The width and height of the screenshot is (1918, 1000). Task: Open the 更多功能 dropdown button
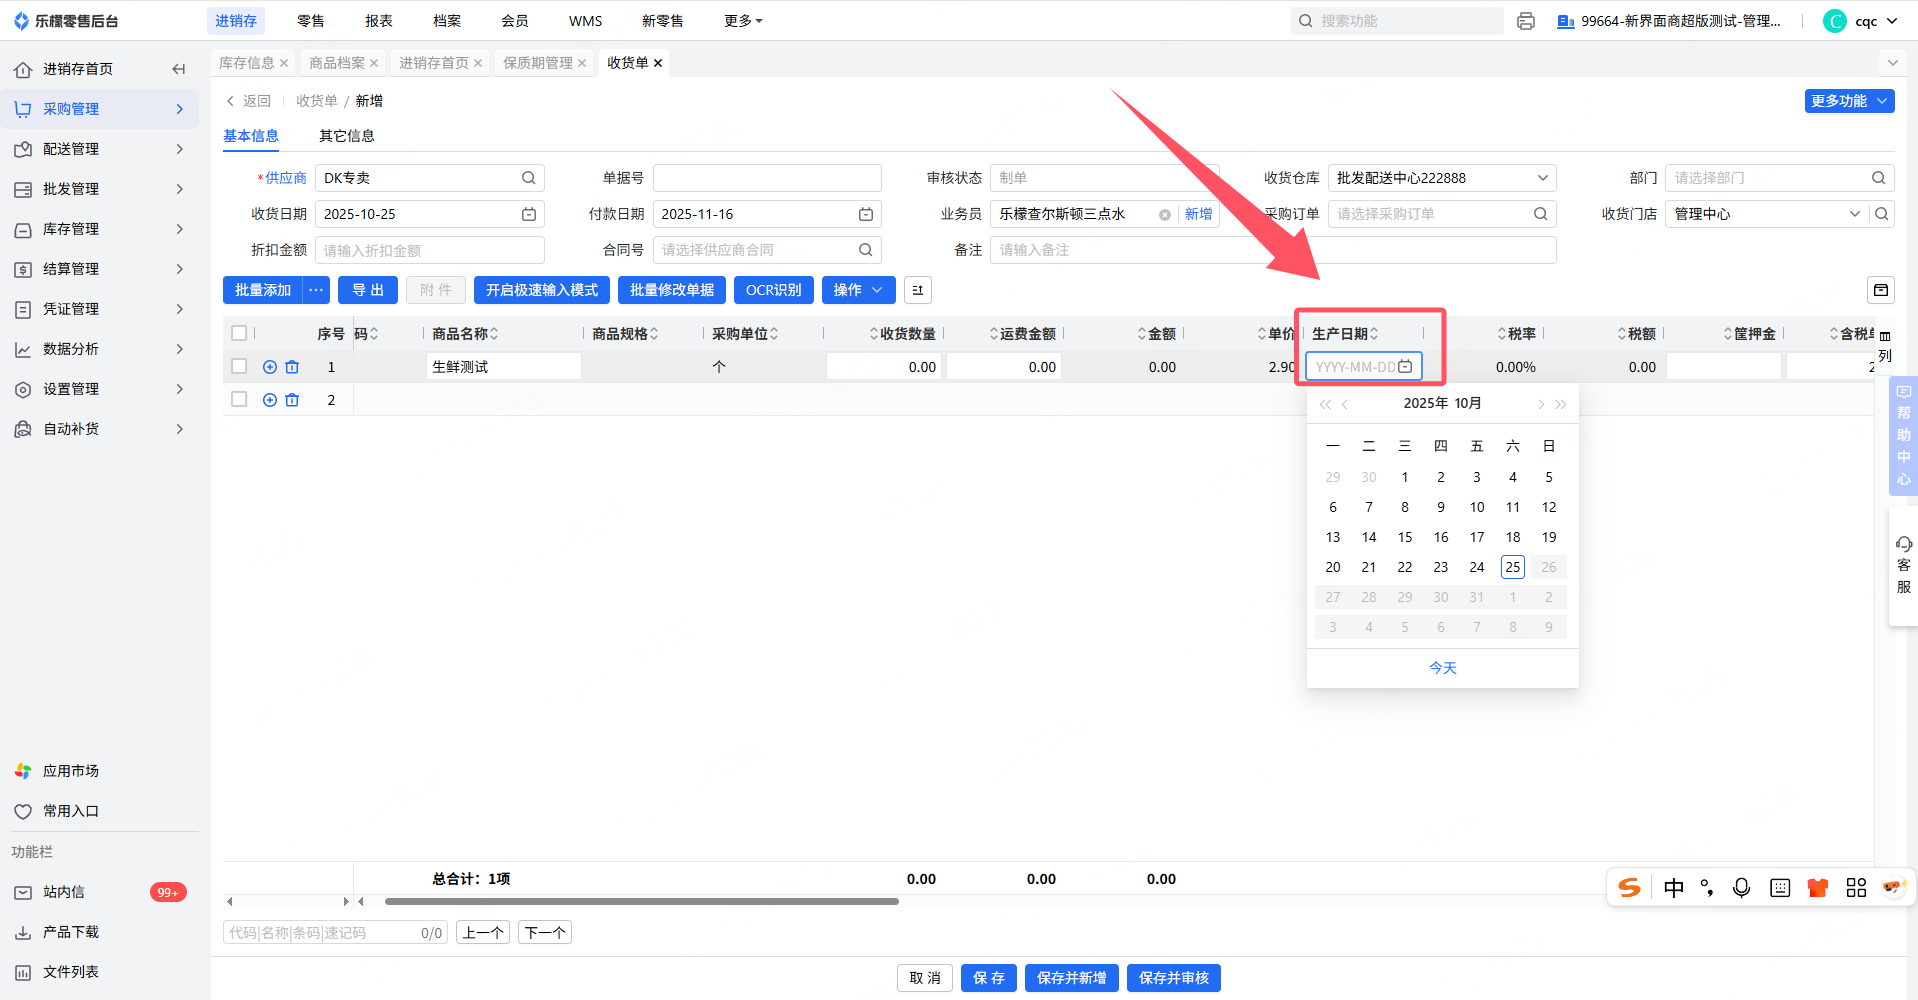point(1848,101)
